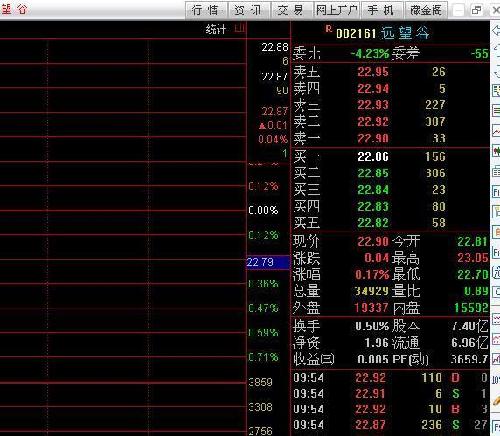Select the 买二 row priced 22.85
The width and height of the screenshot is (500, 436).
pyautogui.click(x=390, y=173)
